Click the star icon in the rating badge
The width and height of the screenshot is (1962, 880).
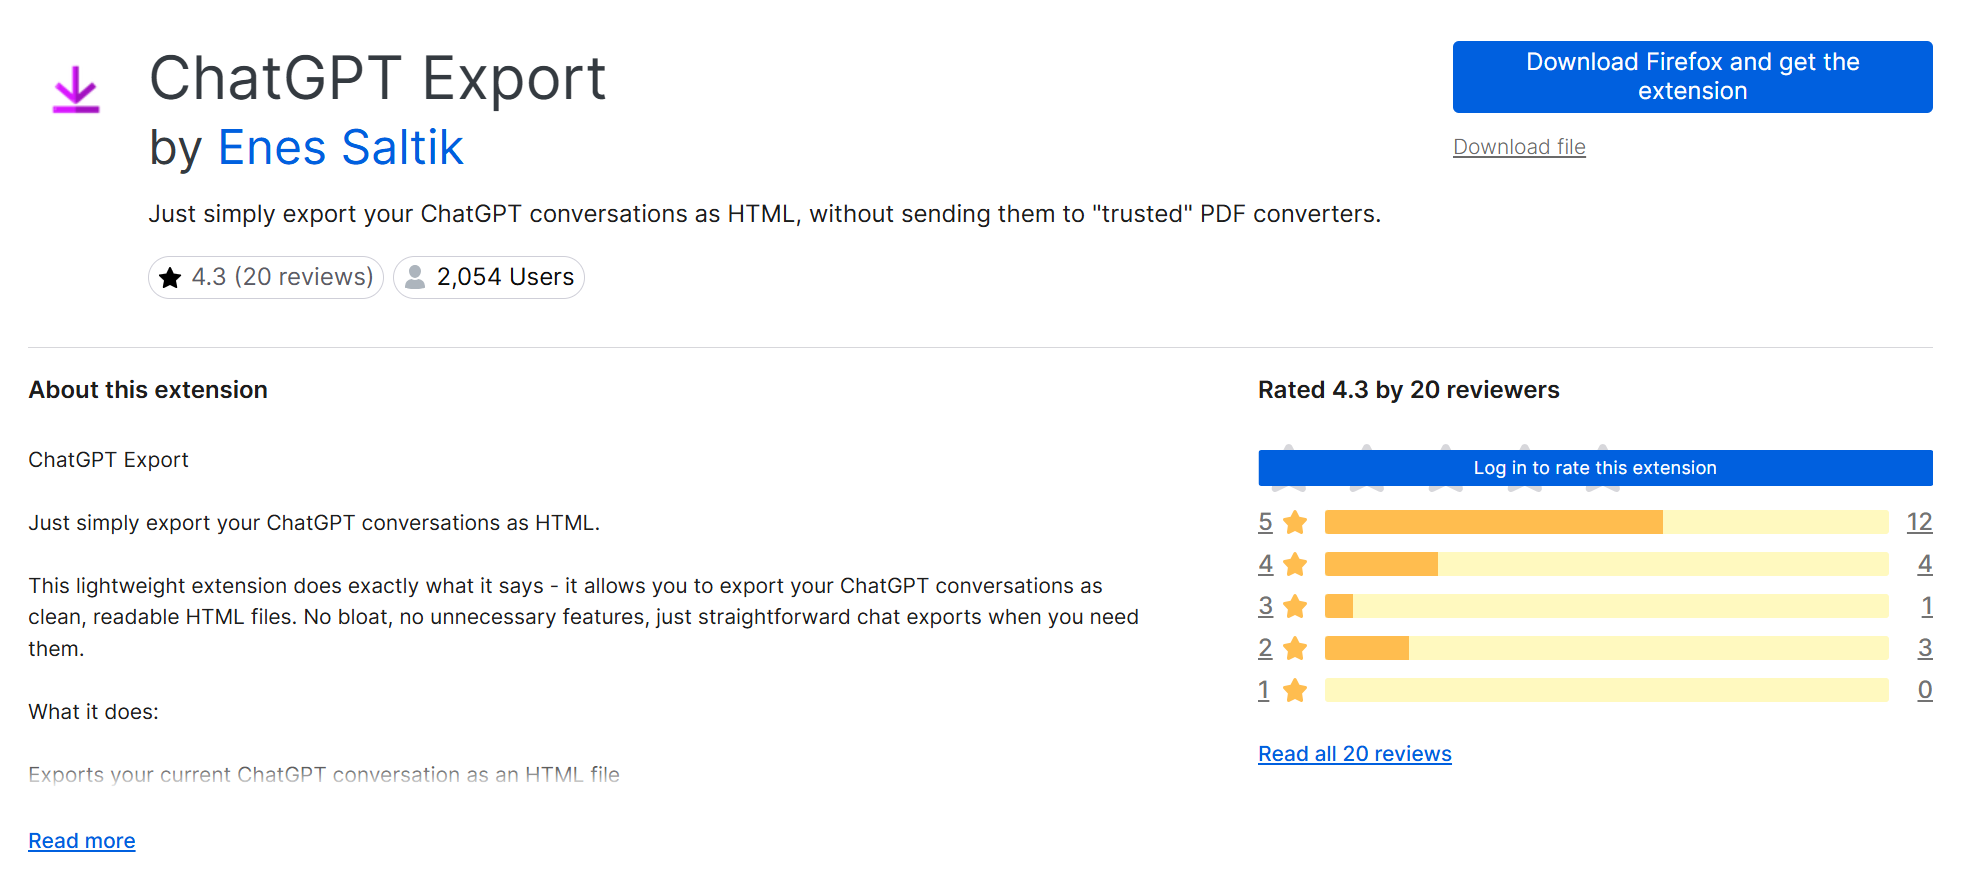coord(169,277)
